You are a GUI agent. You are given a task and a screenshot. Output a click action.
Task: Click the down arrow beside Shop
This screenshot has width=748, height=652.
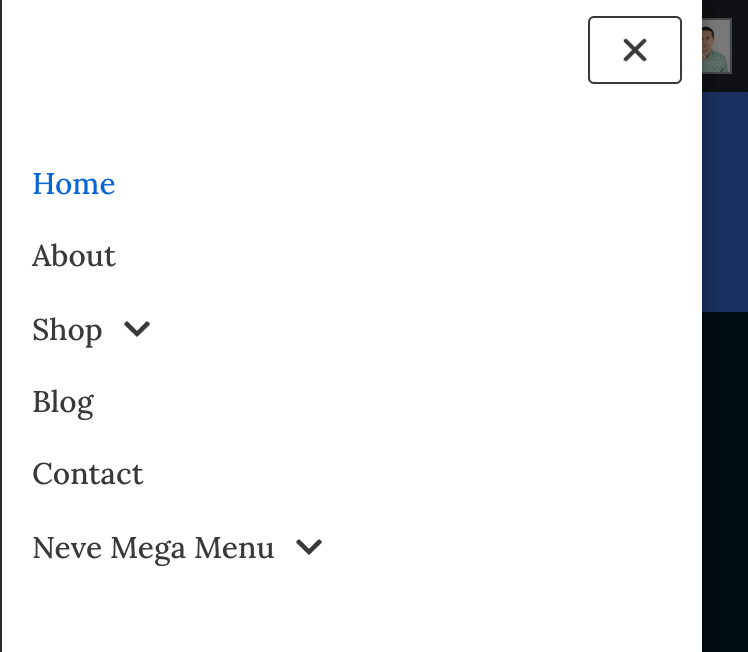tap(137, 329)
